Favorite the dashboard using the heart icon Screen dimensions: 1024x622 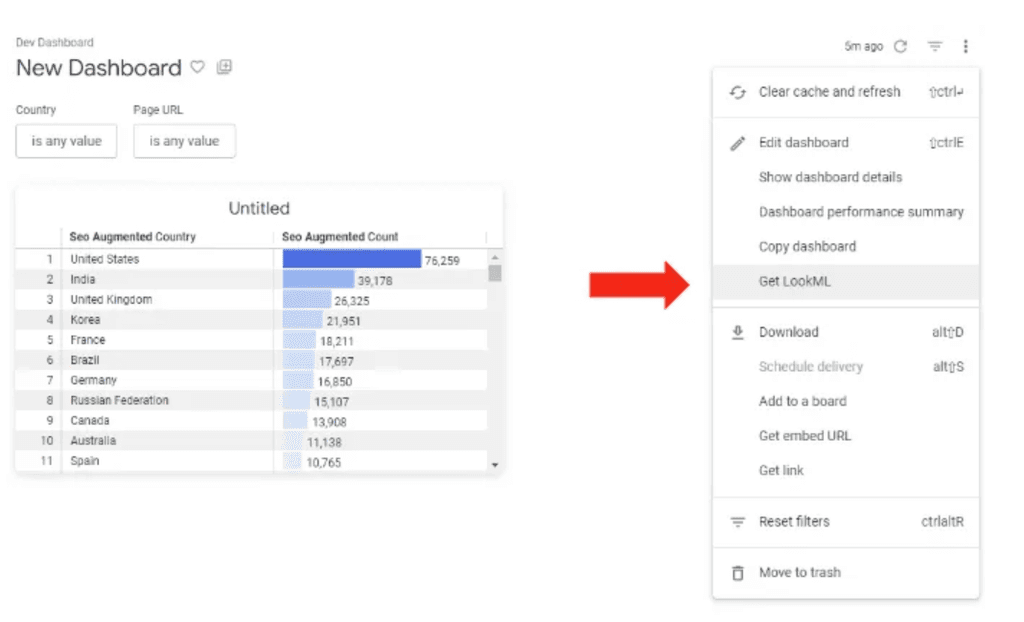coord(196,68)
